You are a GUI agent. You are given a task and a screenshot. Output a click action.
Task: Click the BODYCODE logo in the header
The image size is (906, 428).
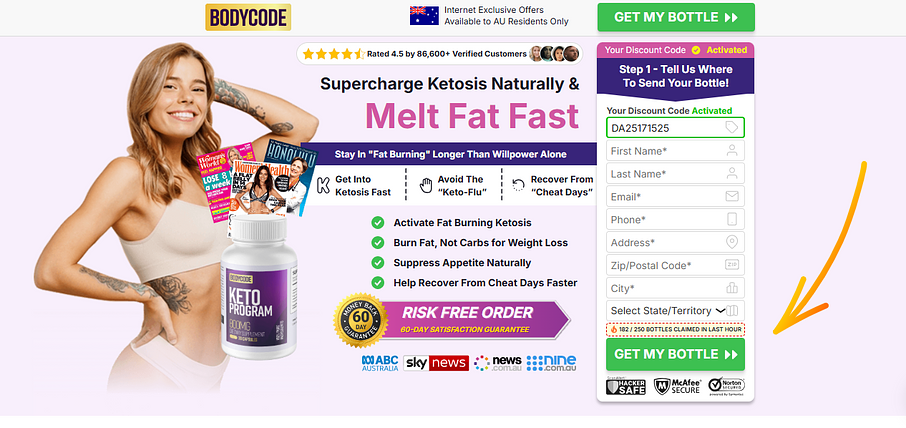coord(248,17)
